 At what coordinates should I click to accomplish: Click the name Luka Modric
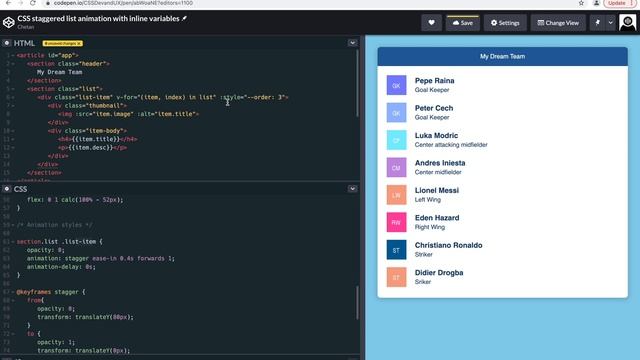click(436, 136)
